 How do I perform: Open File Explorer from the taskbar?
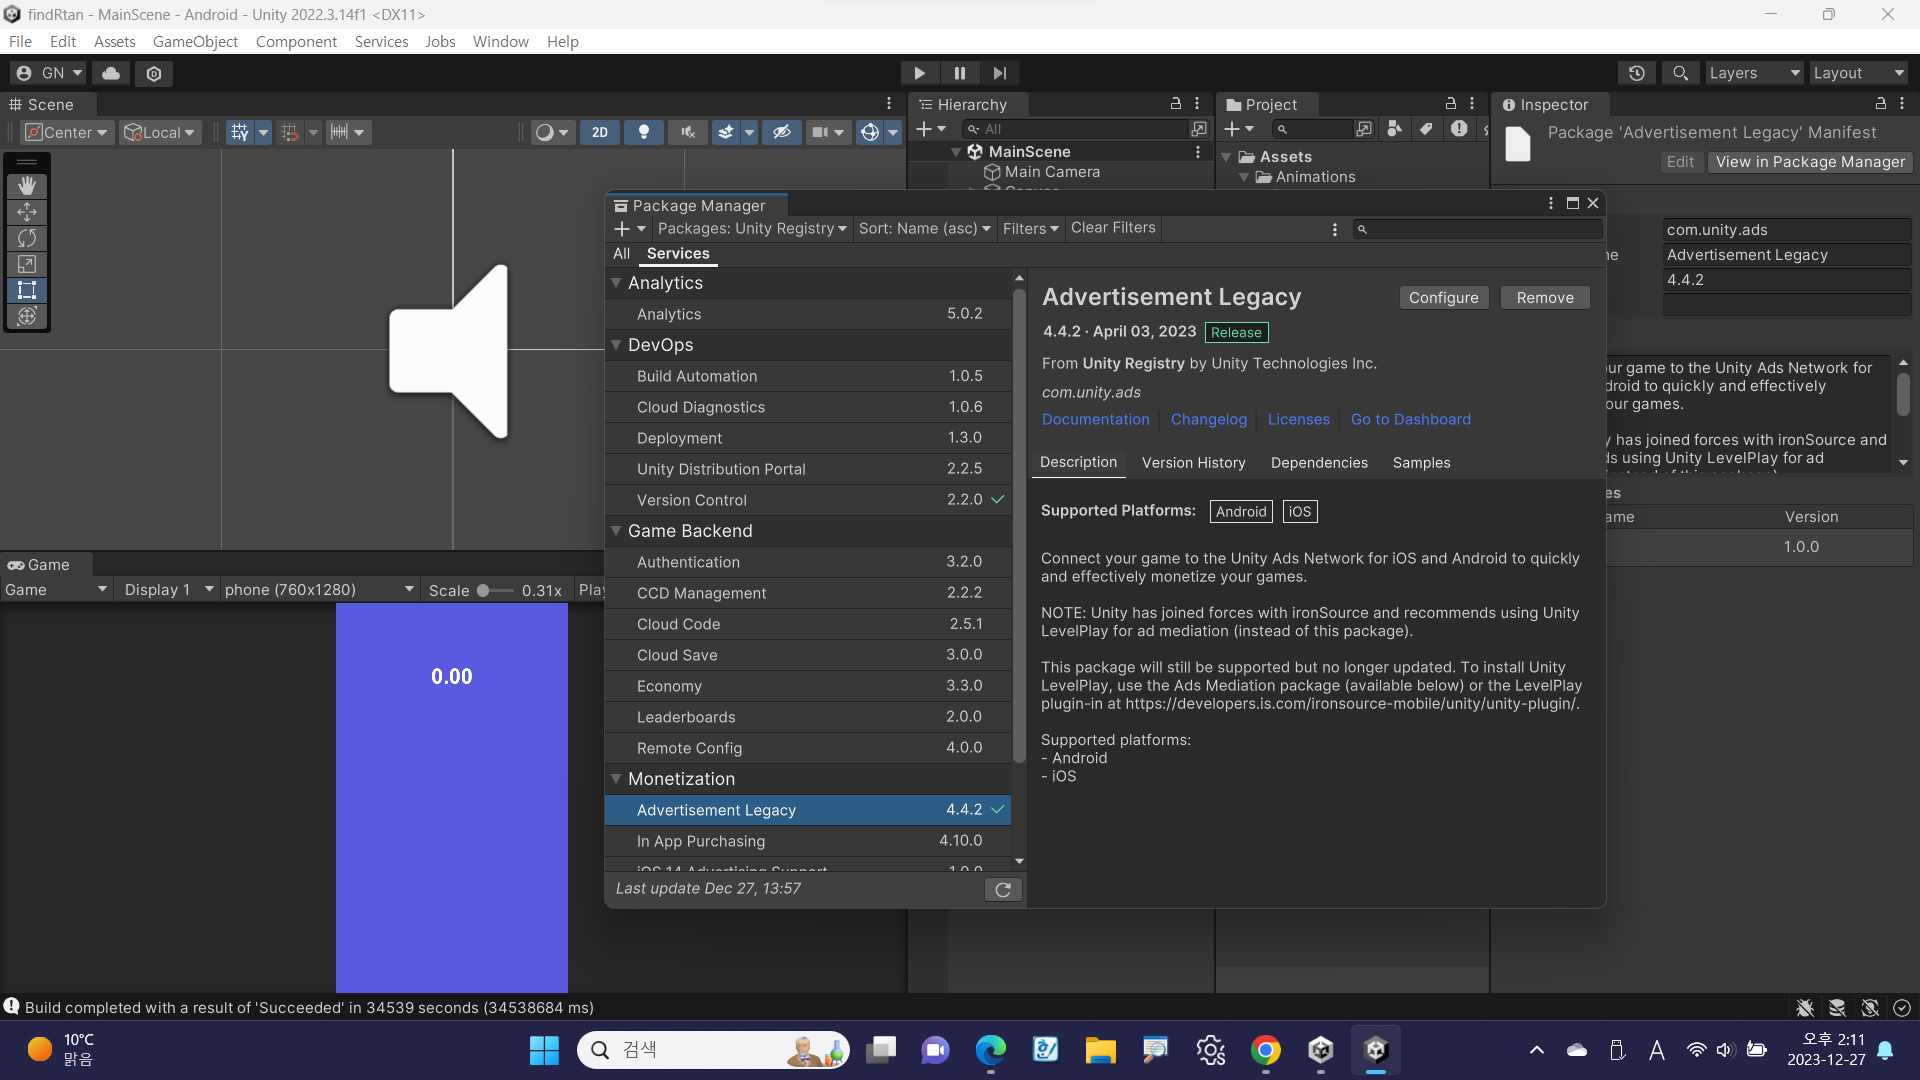[1100, 1050]
